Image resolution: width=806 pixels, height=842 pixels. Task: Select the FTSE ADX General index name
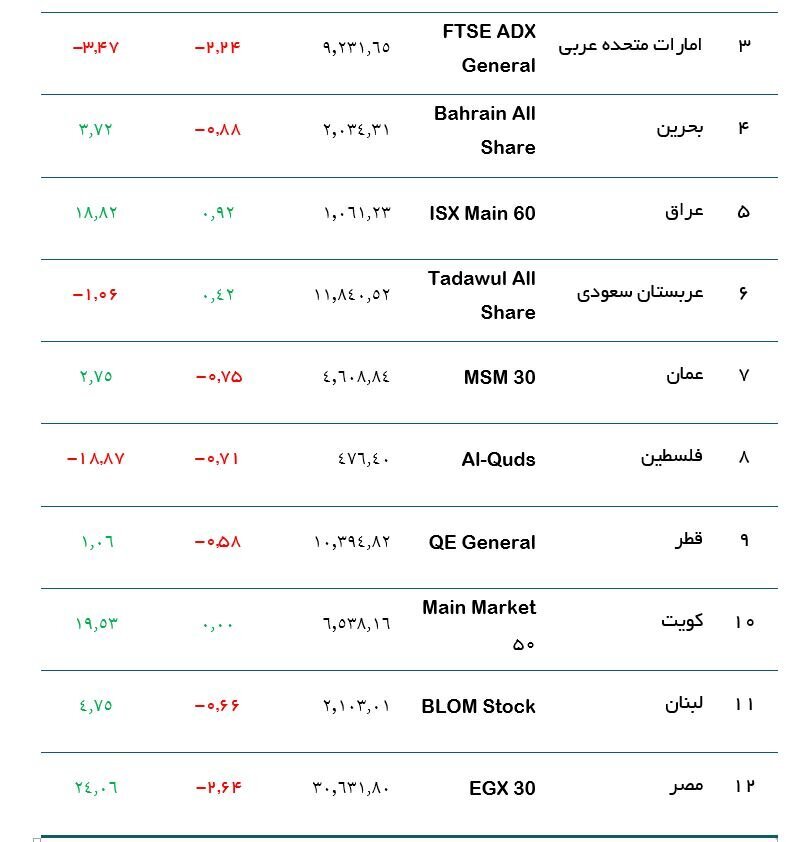[489, 48]
